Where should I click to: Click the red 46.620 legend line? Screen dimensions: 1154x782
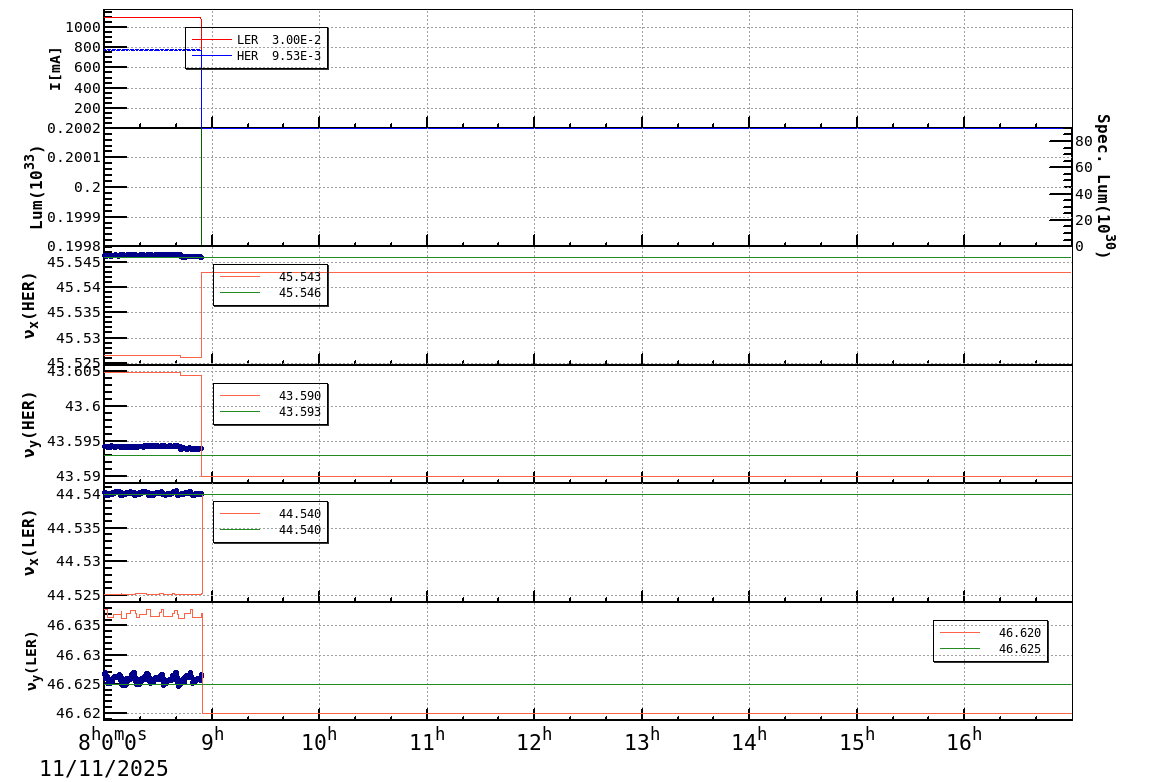tap(960, 632)
